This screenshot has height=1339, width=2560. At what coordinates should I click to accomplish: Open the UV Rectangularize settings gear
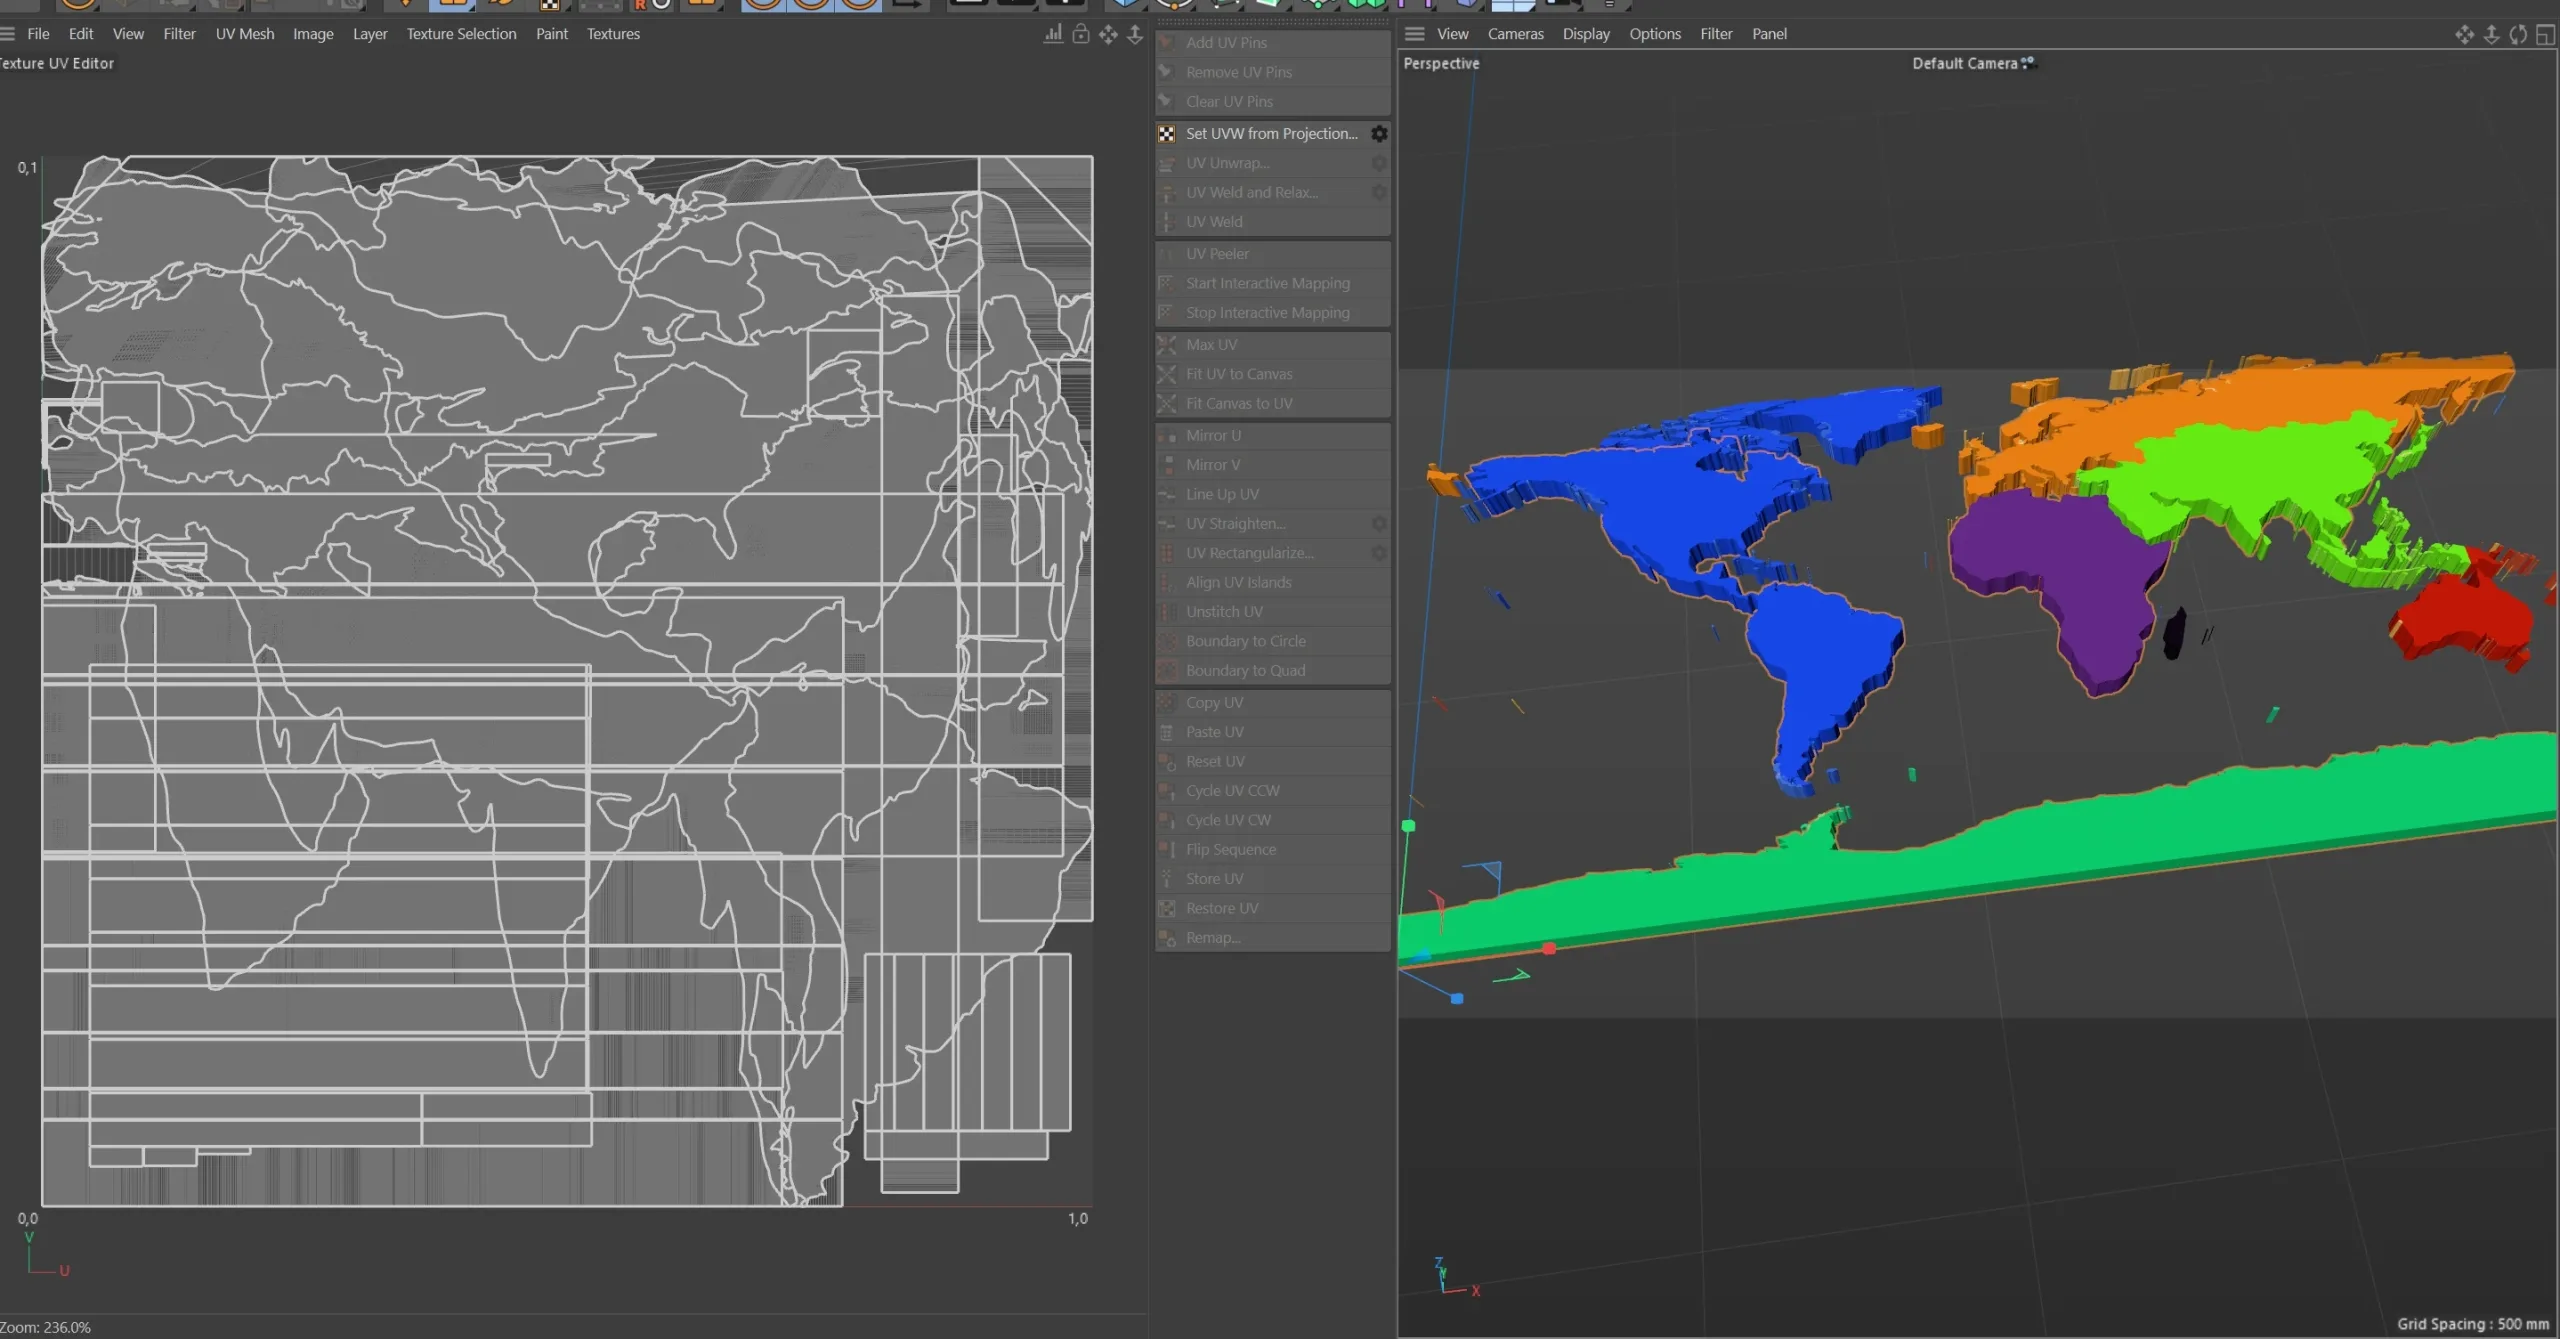pyautogui.click(x=1379, y=553)
